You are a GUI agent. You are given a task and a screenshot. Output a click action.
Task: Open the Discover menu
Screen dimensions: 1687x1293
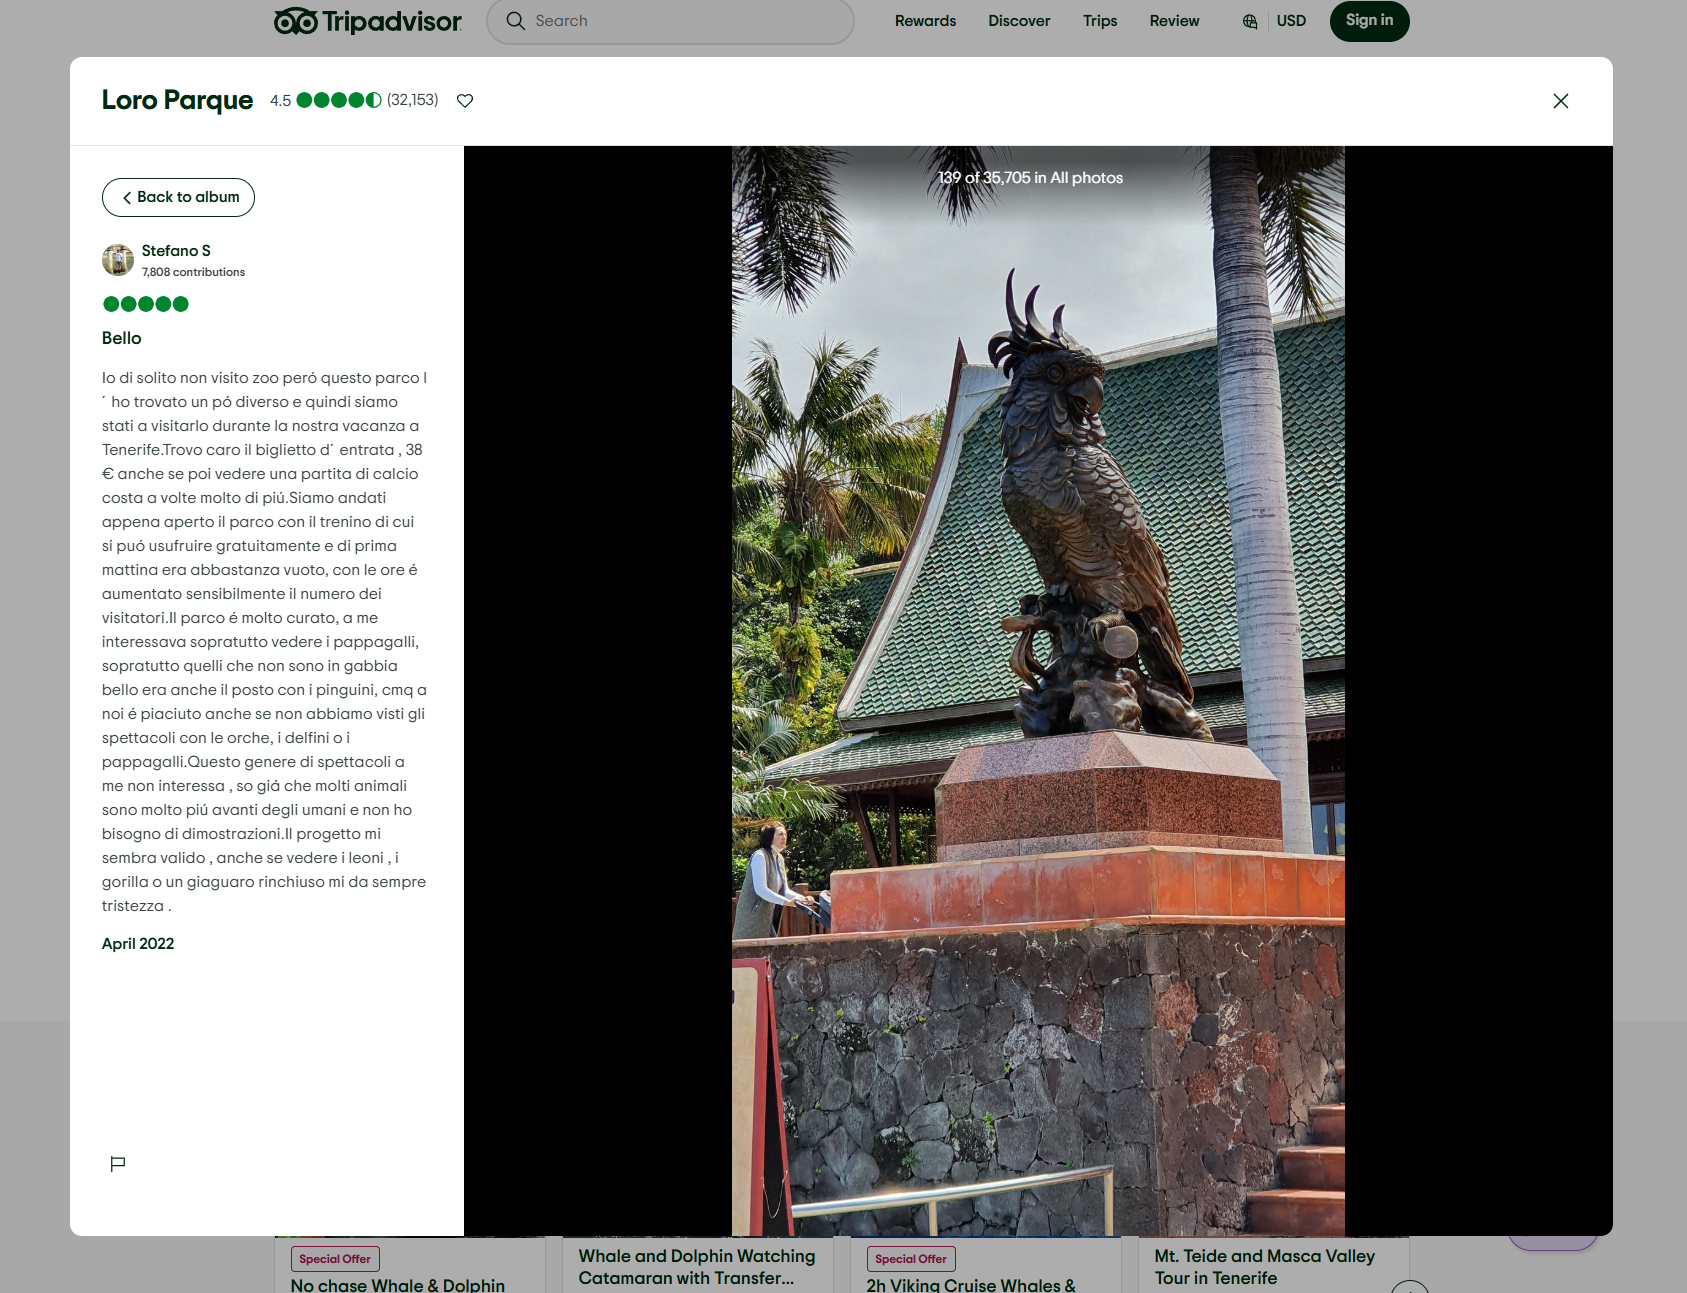1019,21
